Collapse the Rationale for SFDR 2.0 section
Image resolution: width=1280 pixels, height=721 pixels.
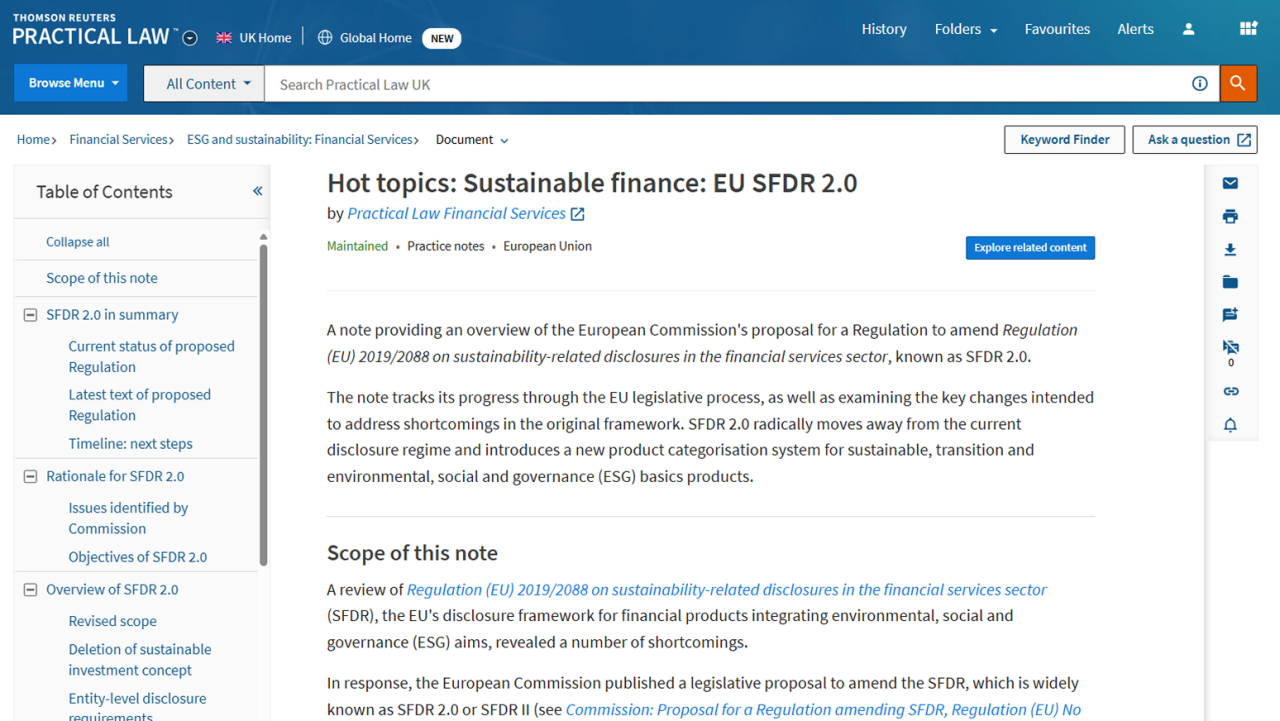tap(30, 477)
